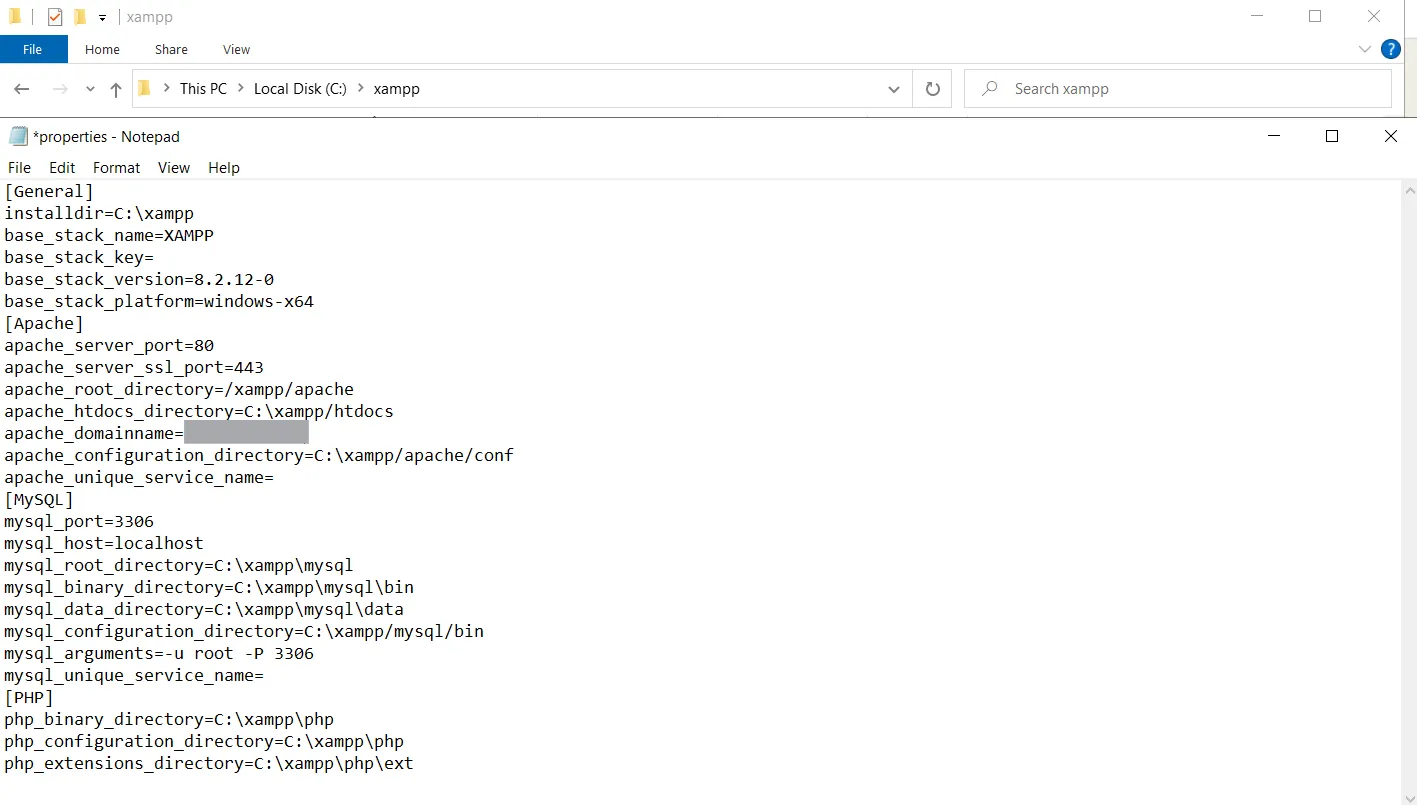The width and height of the screenshot is (1417, 805).
Task: Click the New Folder icon in Quick Access toolbar
Action: tap(80, 17)
